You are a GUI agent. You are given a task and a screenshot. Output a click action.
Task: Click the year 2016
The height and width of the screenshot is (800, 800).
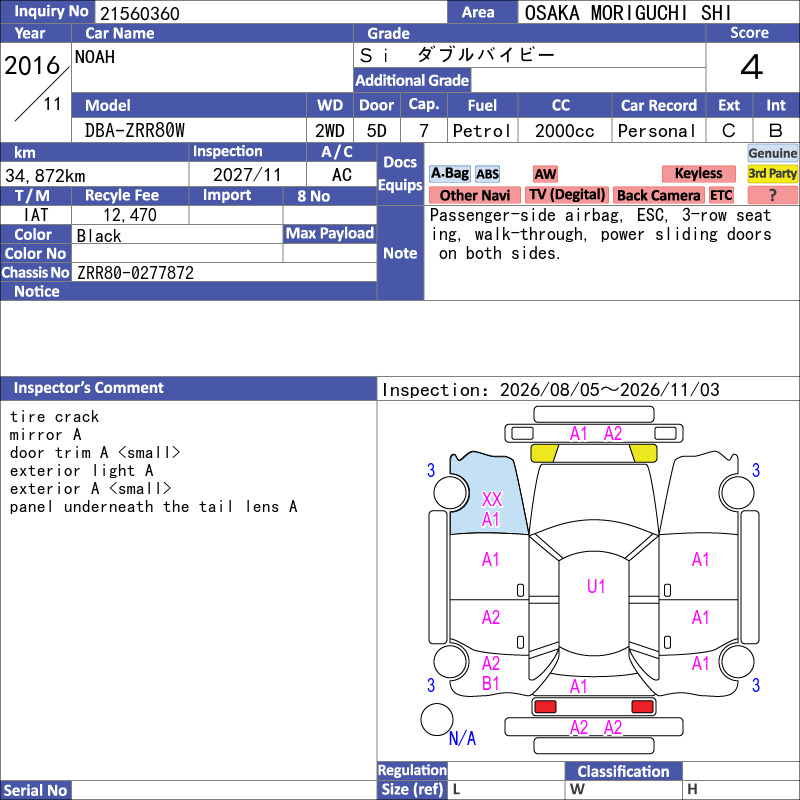pyautogui.click(x=32, y=66)
